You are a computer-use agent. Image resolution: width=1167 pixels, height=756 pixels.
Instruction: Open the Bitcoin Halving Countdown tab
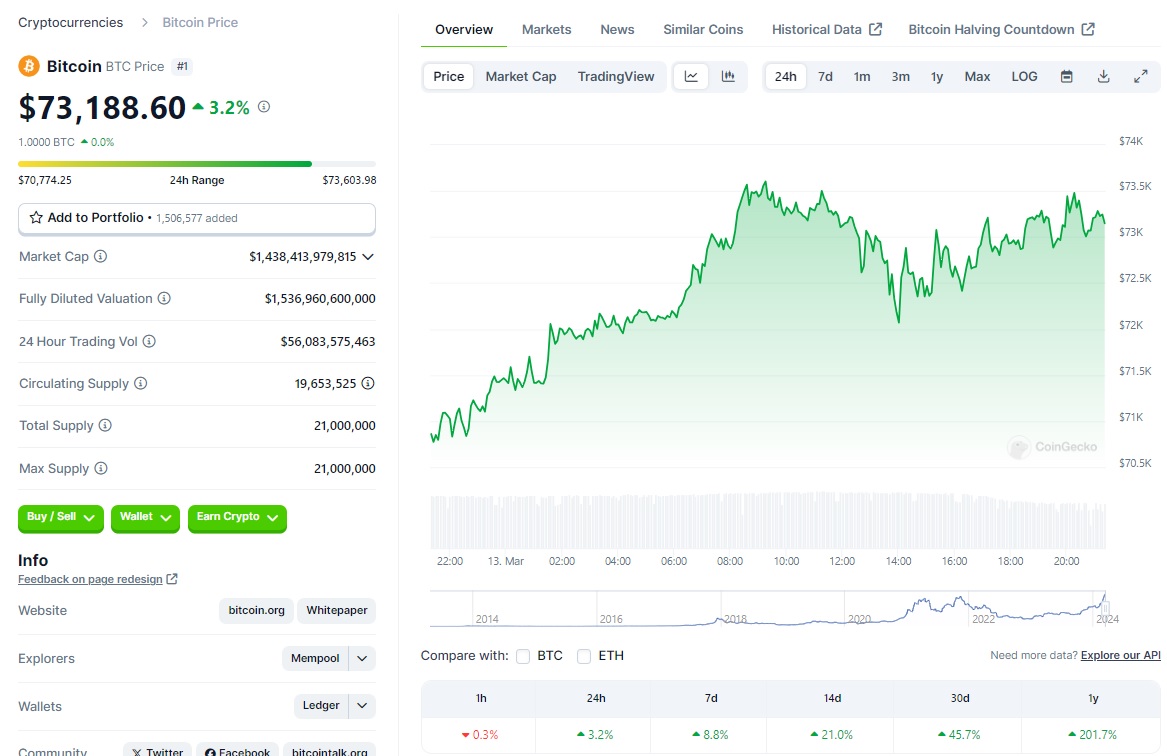tap(1001, 30)
